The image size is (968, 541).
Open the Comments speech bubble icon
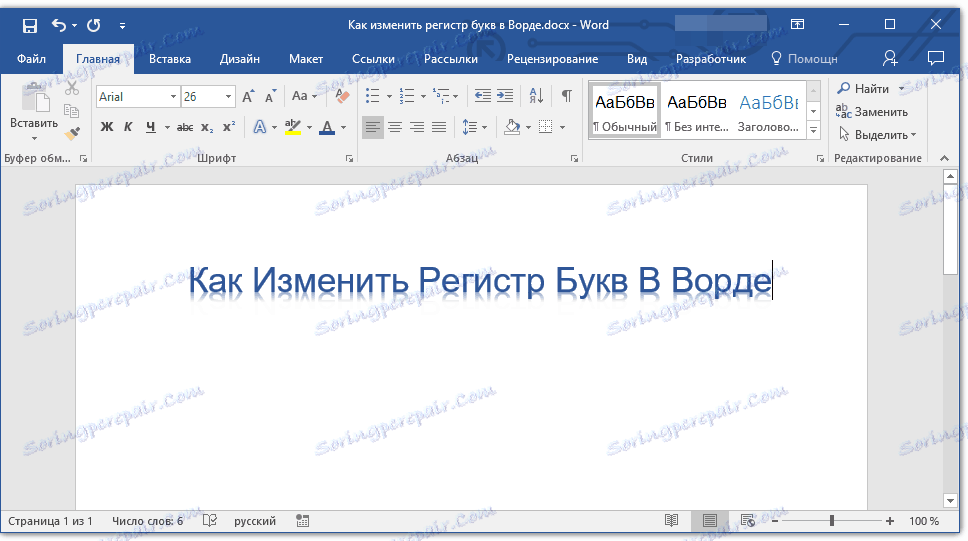pos(936,58)
